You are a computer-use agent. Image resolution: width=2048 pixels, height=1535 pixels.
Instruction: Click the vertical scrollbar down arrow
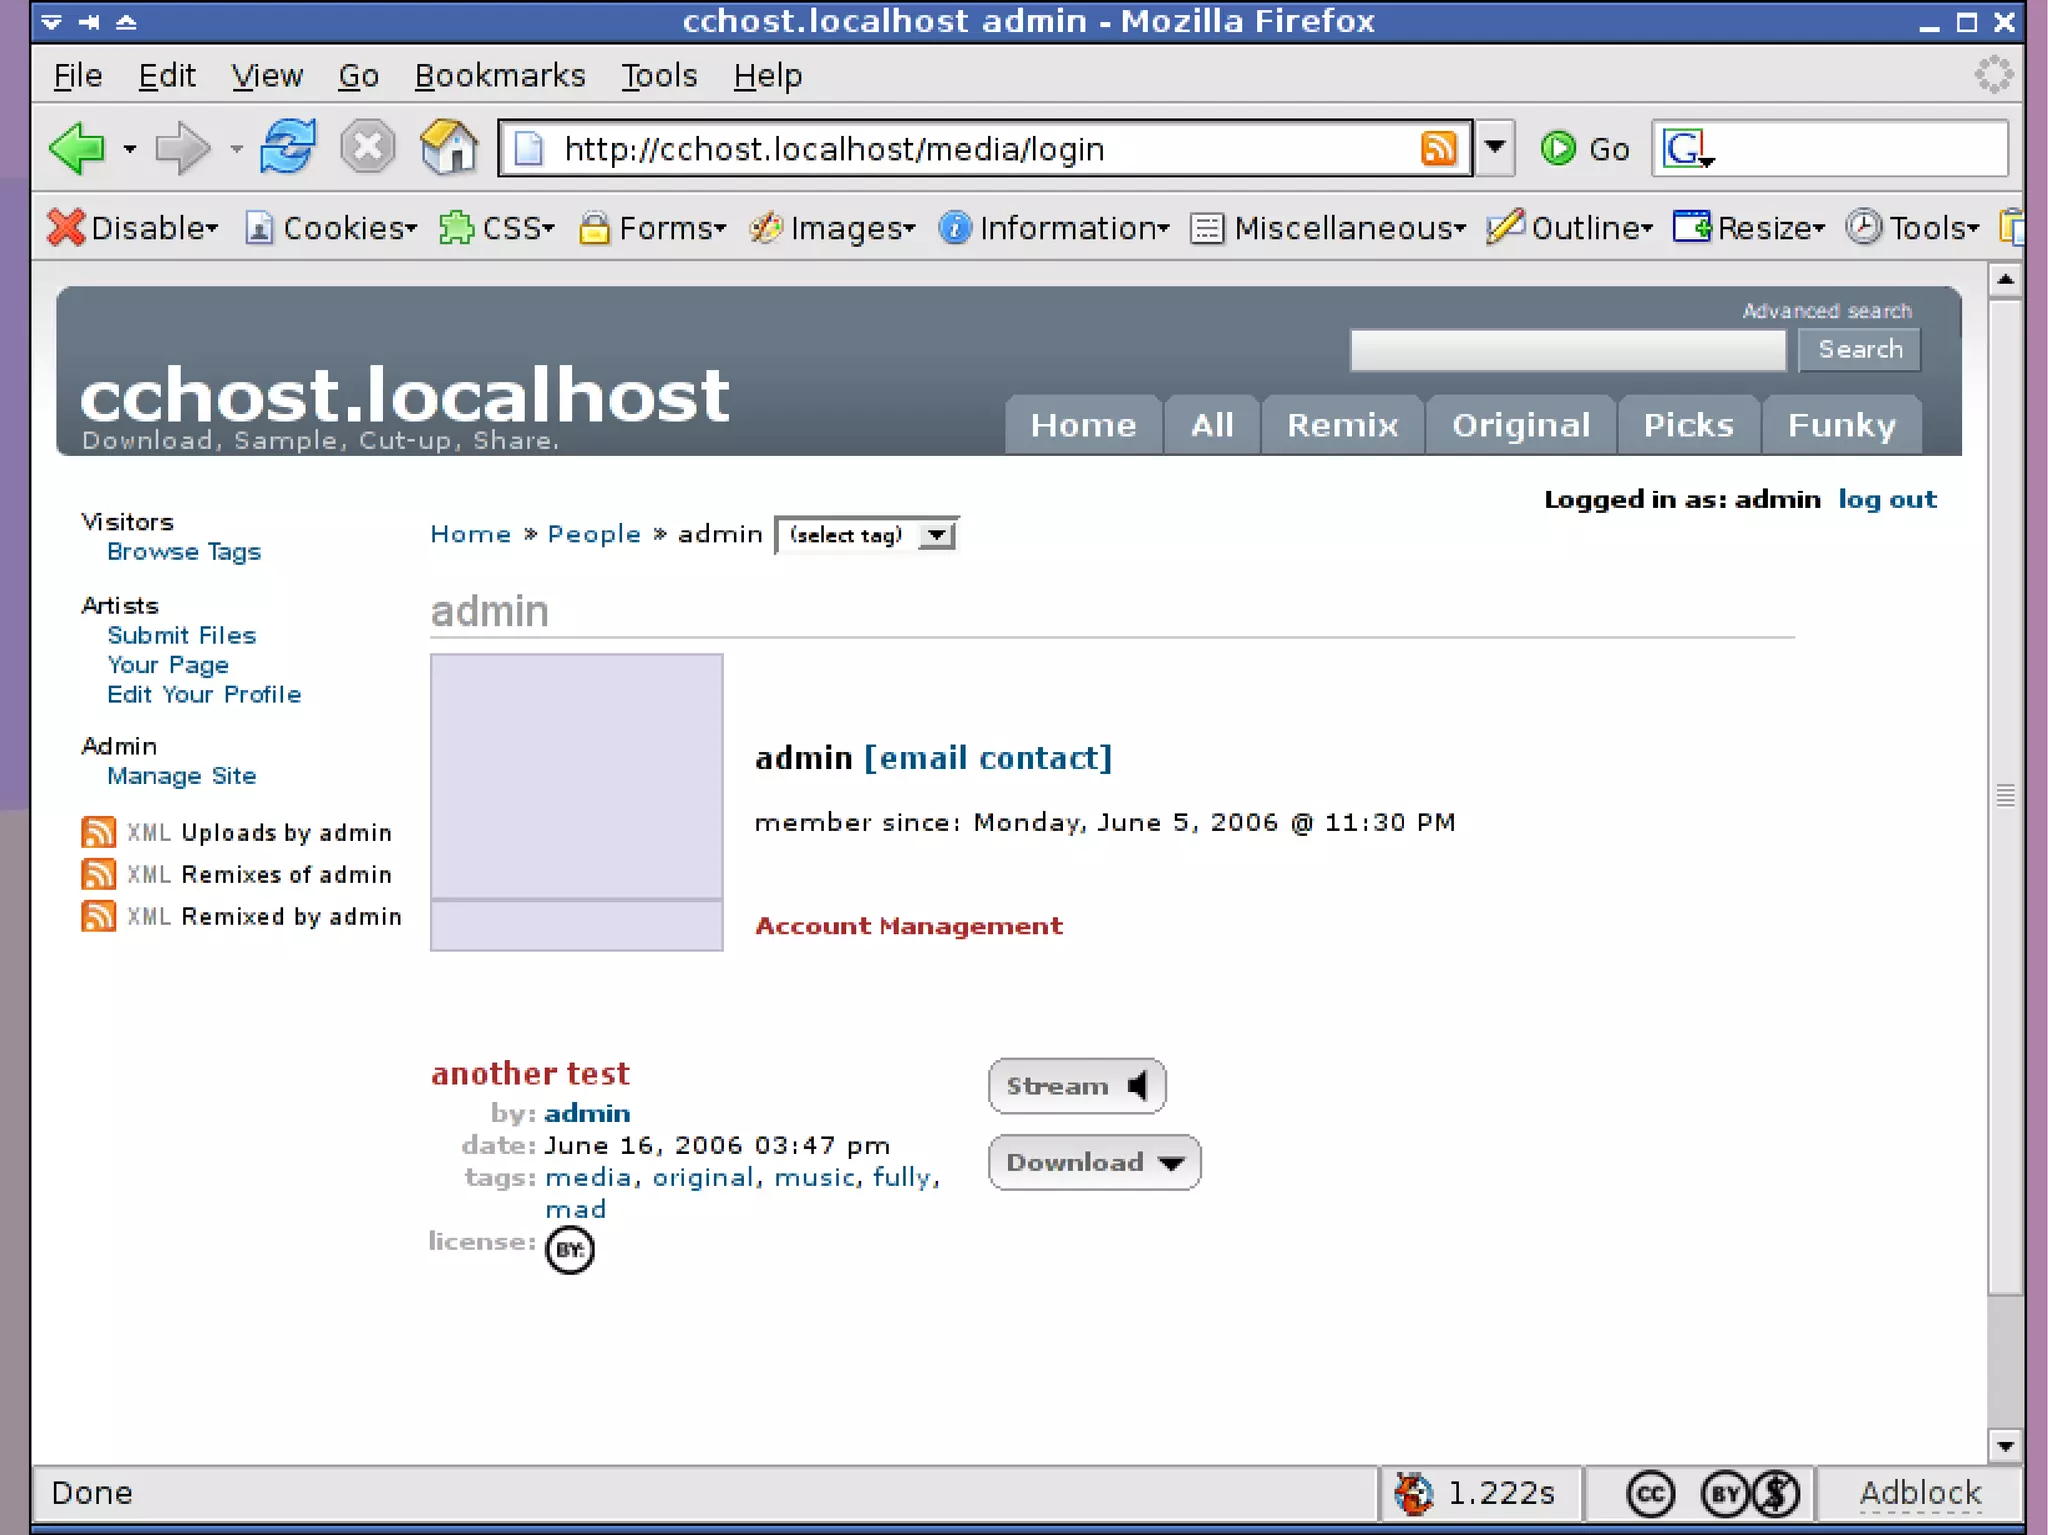click(x=2005, y=1446)
